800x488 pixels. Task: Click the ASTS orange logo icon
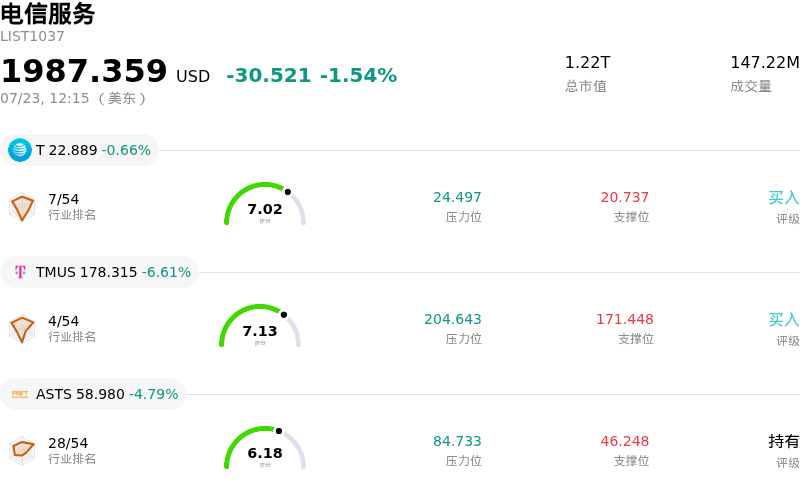[x=20, y=394]
